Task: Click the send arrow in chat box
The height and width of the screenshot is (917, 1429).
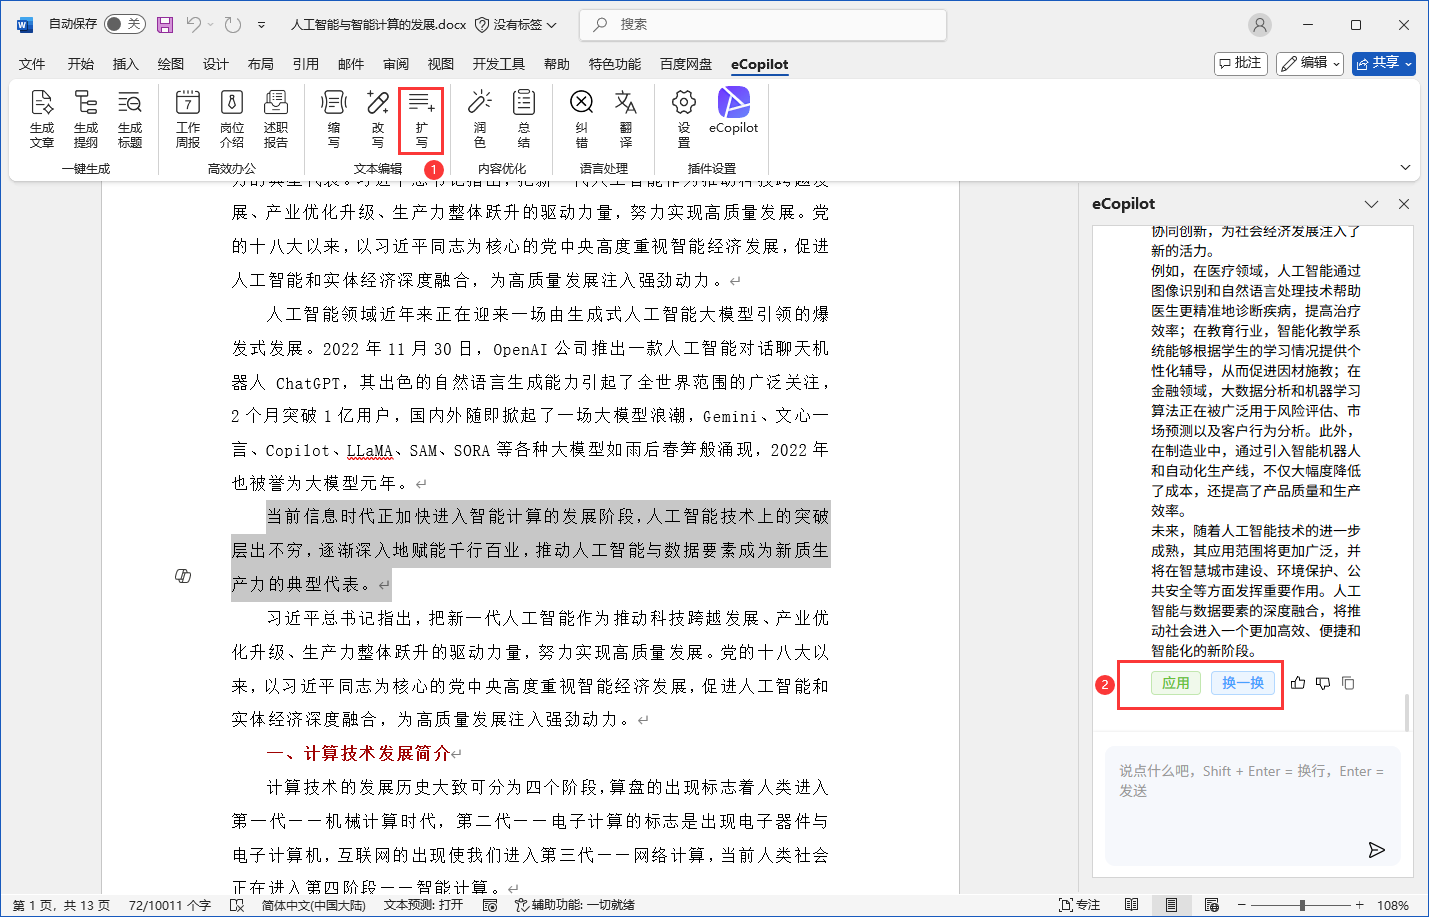Action: coord(1377,850)
